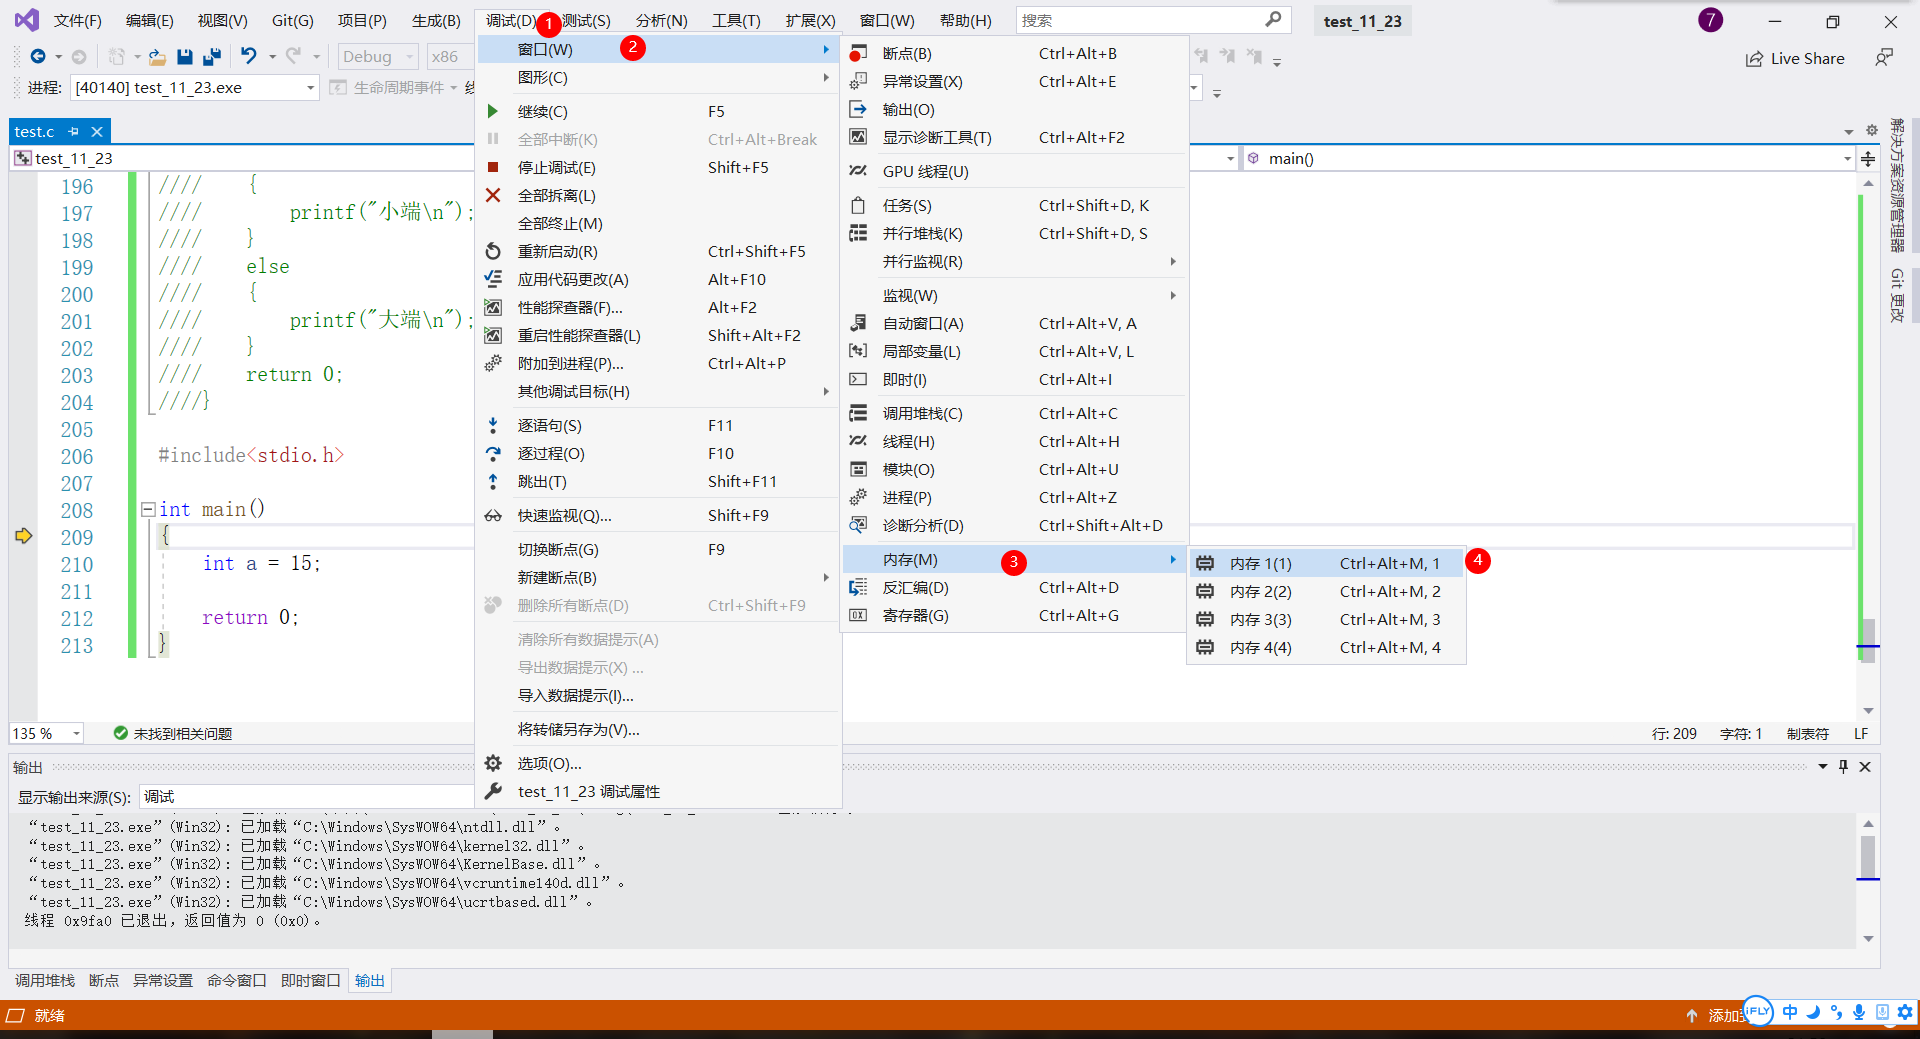Open Disassembly (反汇编) window entry
Image resolution: width=1920 pixels, height=1039 pixels.
coord(1014,588)
